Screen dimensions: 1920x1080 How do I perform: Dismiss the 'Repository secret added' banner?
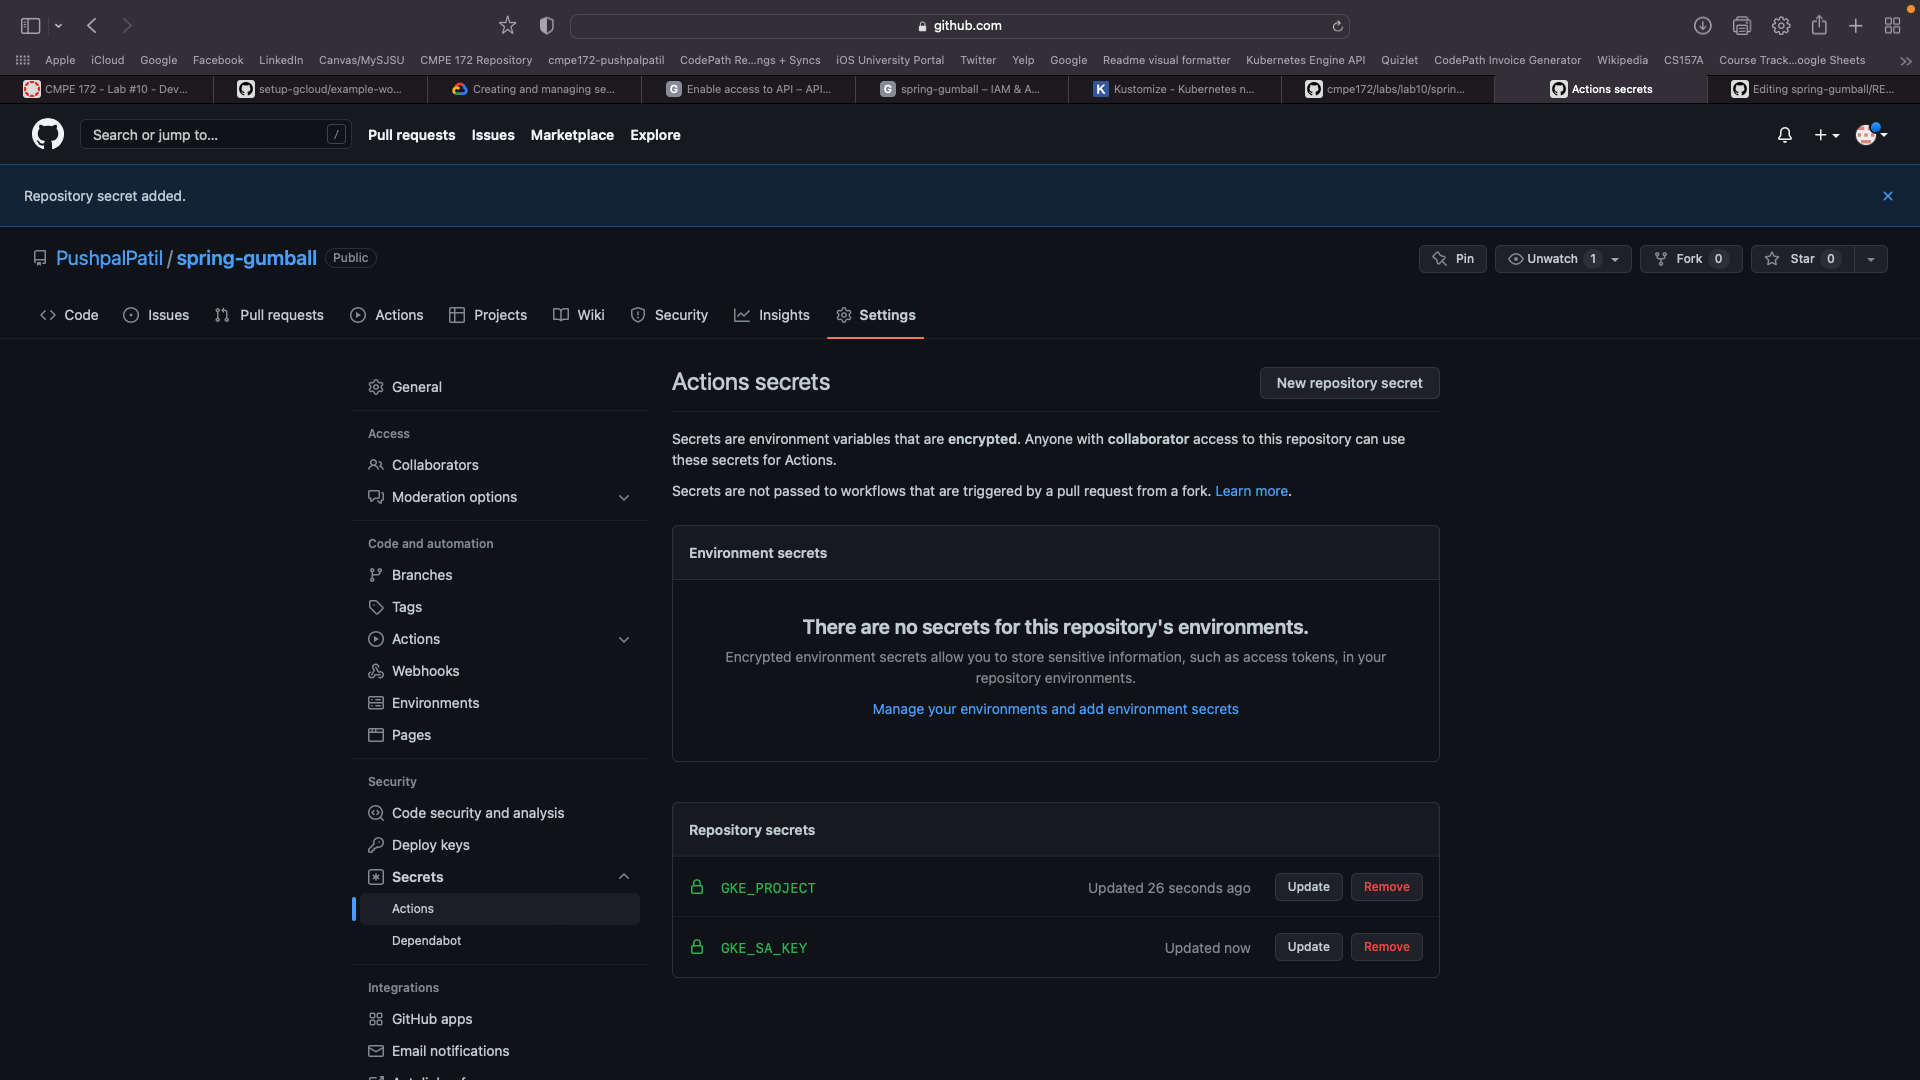pos(1887,196)
